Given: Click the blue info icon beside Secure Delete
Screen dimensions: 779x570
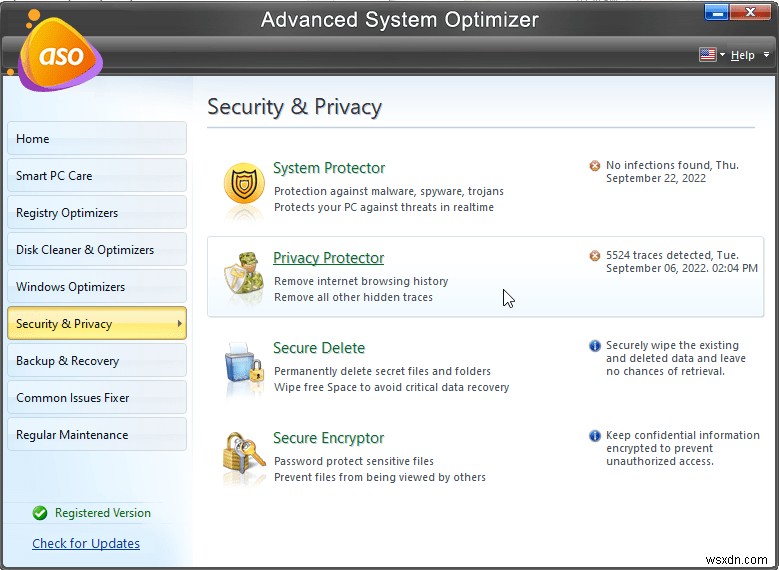Looking at the screenshot, I should (595, 346).
